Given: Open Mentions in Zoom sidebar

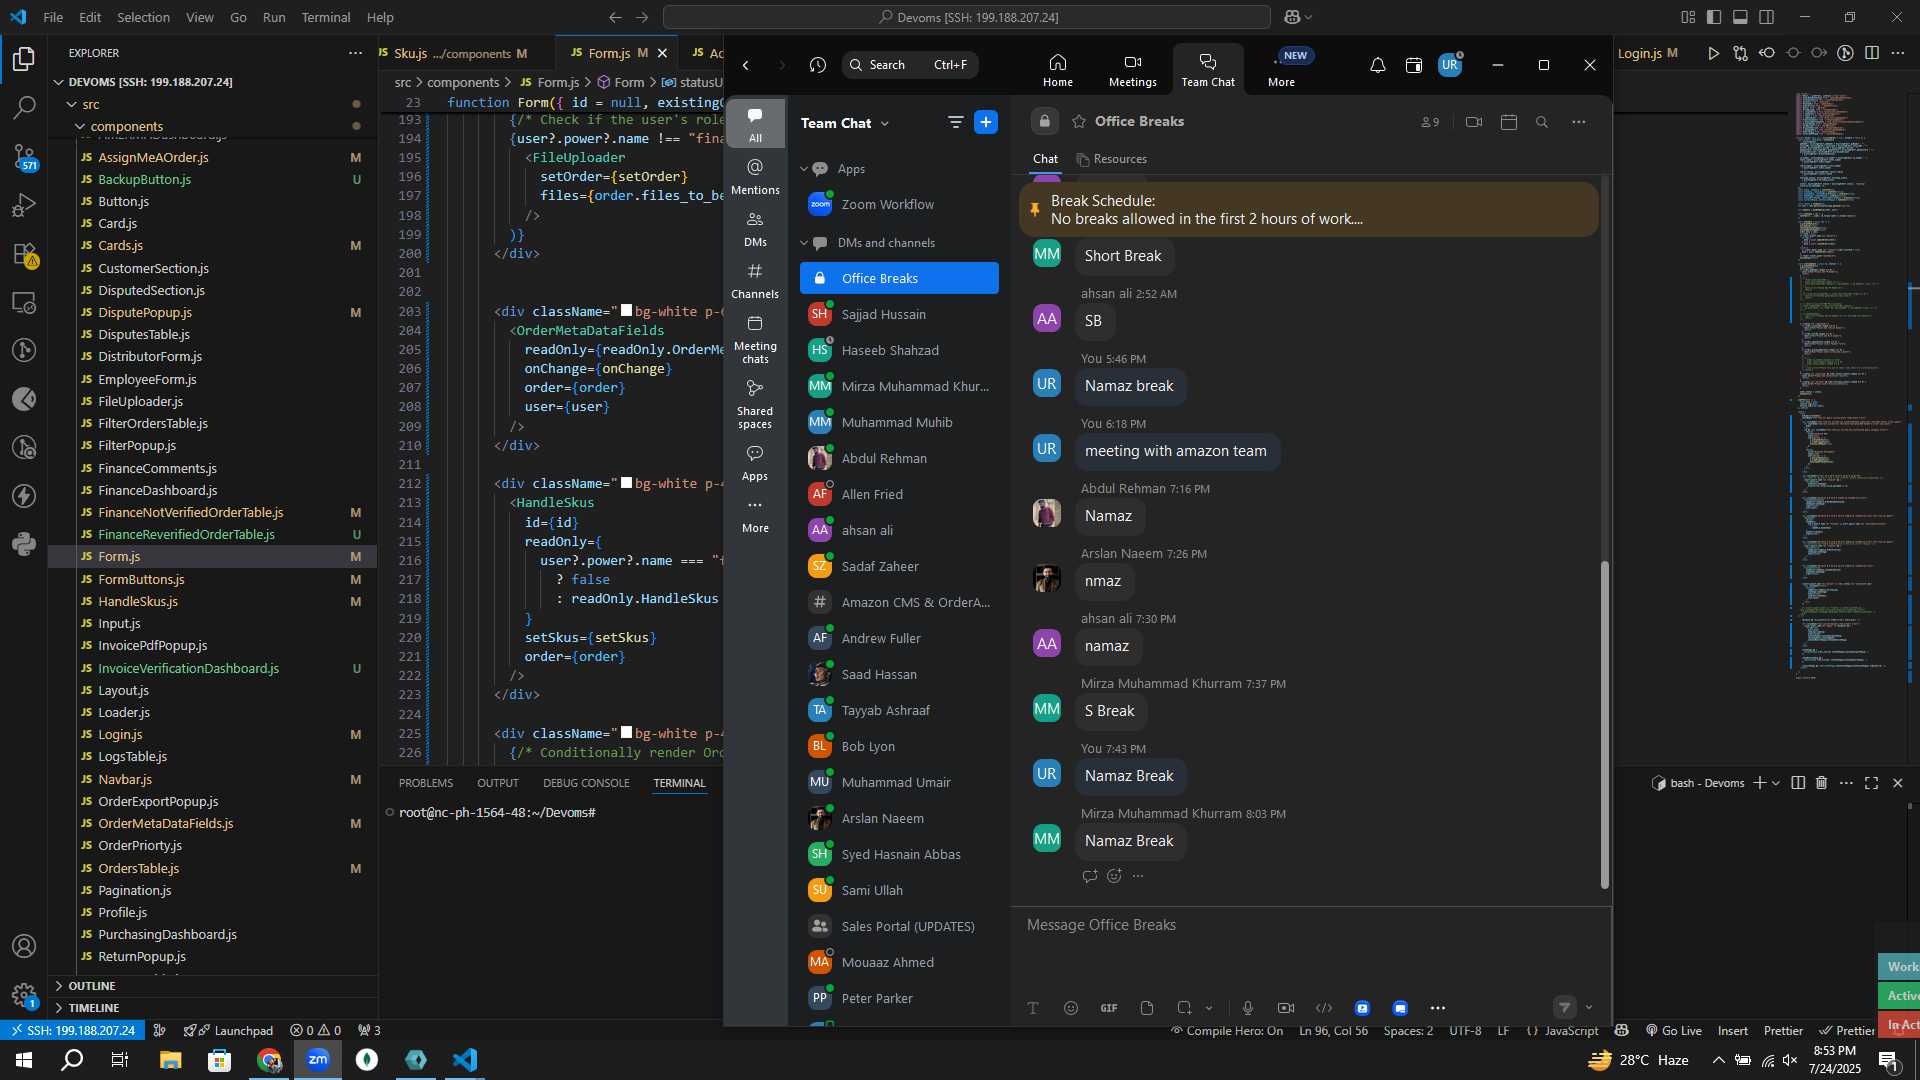Looking at the screenshot, I should 755,176.
